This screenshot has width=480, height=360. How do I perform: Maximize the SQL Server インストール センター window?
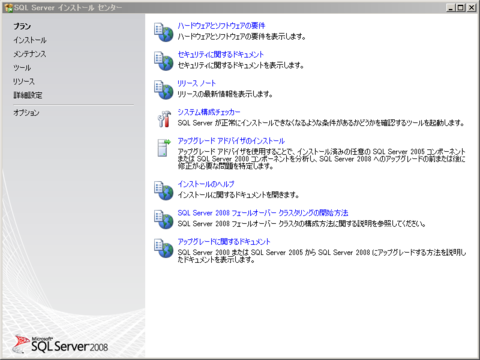461,7
